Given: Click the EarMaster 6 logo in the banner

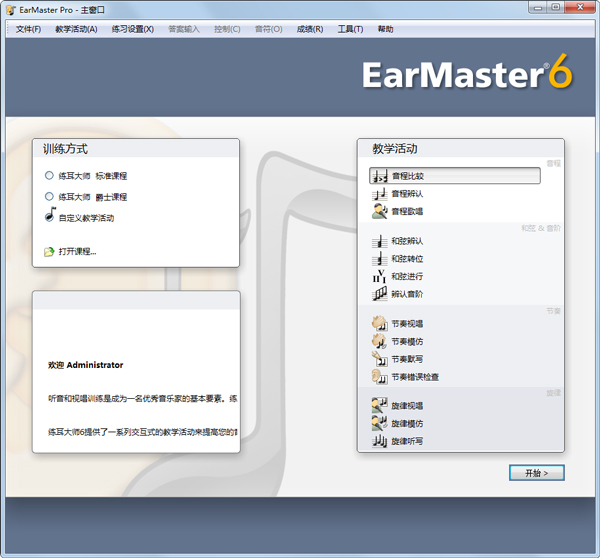Looking at the screenshot, I should pyautogui.click(x=467, y=73).
